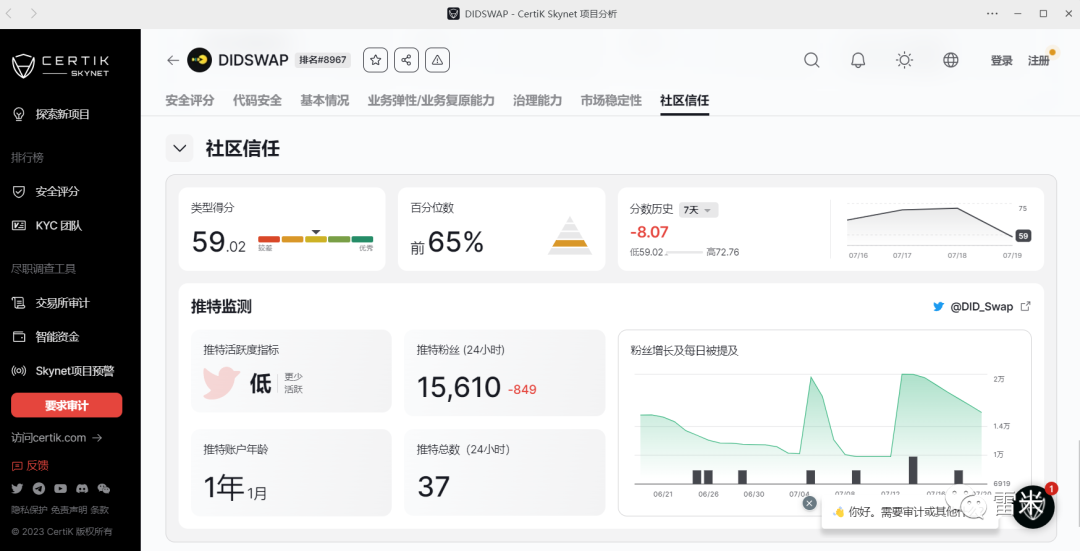Dismiss the chat message popup

pos(809,503)
